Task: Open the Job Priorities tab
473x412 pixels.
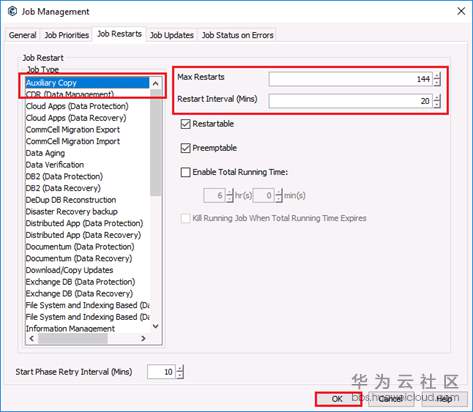Action: [67, 35]
